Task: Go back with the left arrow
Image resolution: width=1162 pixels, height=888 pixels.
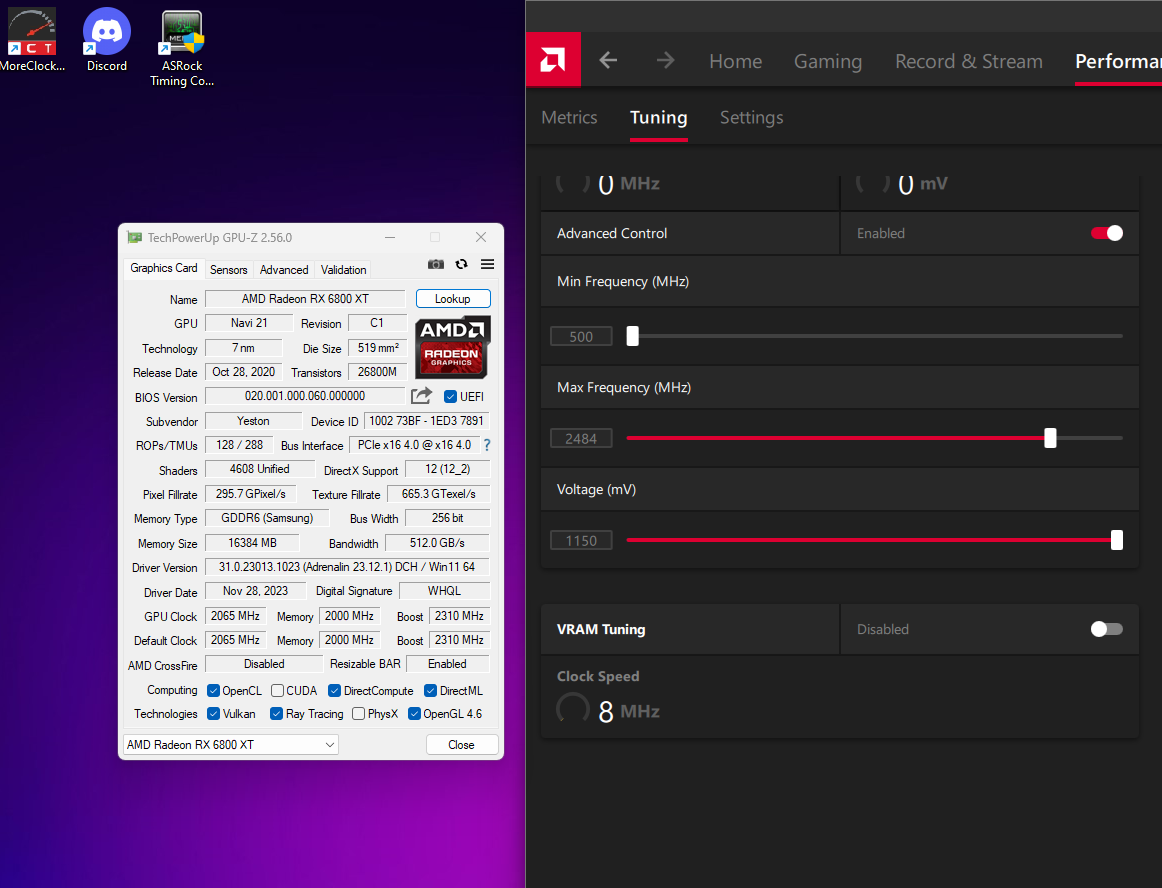Action: (608, 60)
